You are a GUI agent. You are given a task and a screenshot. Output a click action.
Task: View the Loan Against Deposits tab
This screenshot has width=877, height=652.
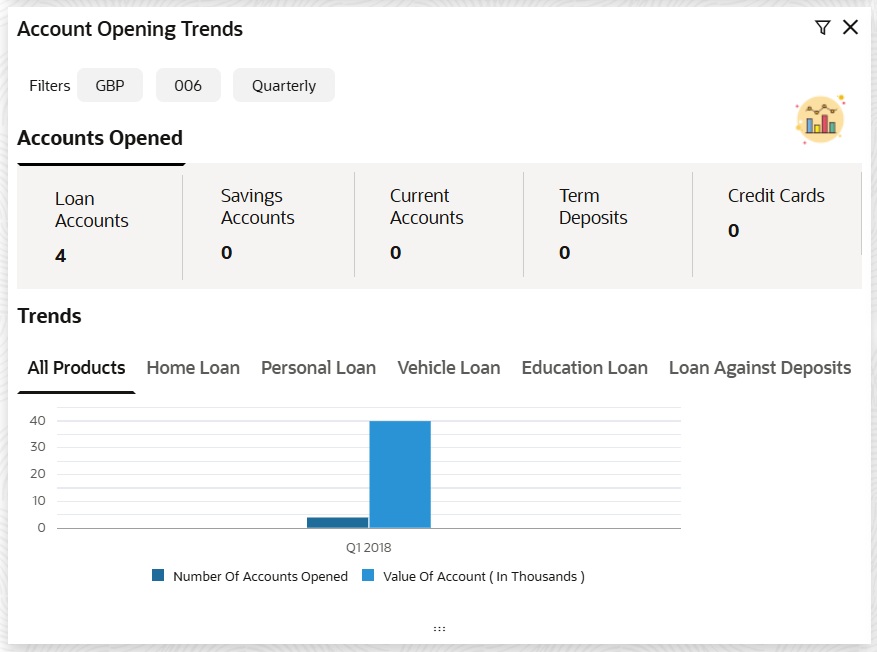760,368
